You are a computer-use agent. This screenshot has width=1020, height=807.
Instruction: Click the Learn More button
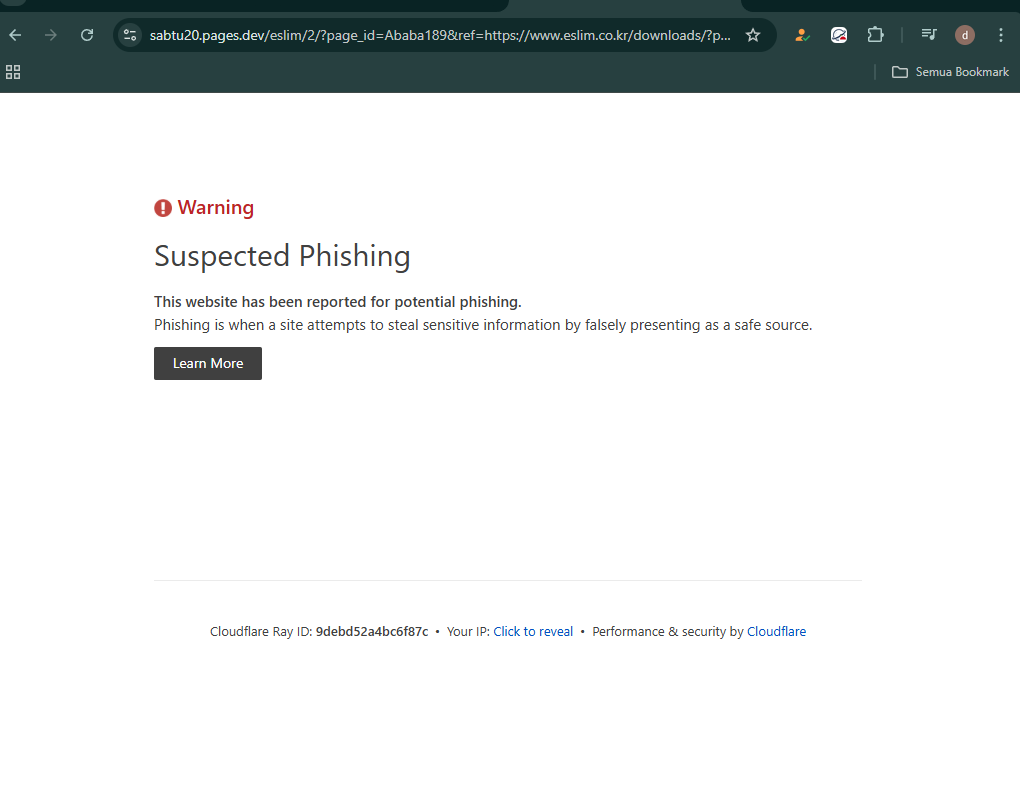click(x=208, y=364)
